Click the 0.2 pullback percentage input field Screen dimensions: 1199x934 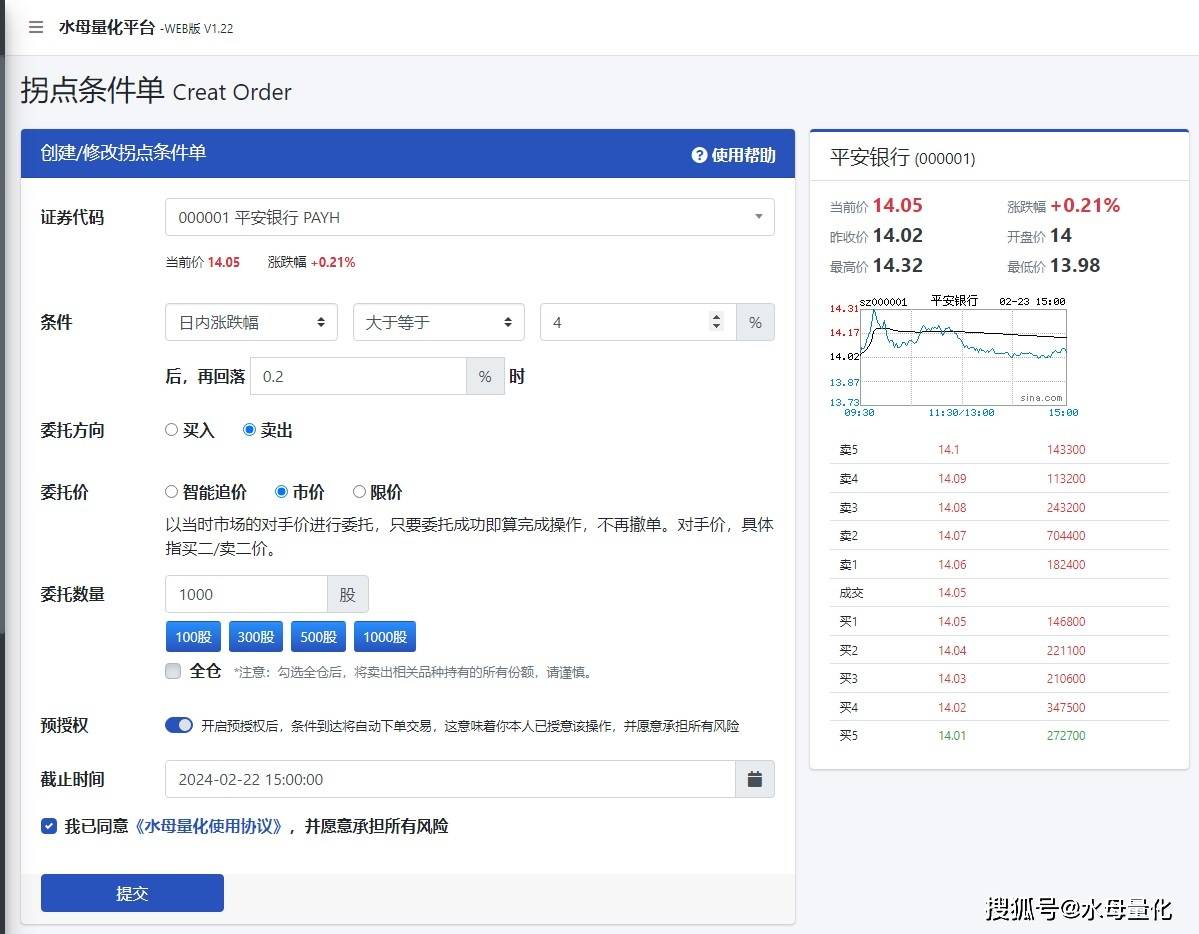click(358, 376)
